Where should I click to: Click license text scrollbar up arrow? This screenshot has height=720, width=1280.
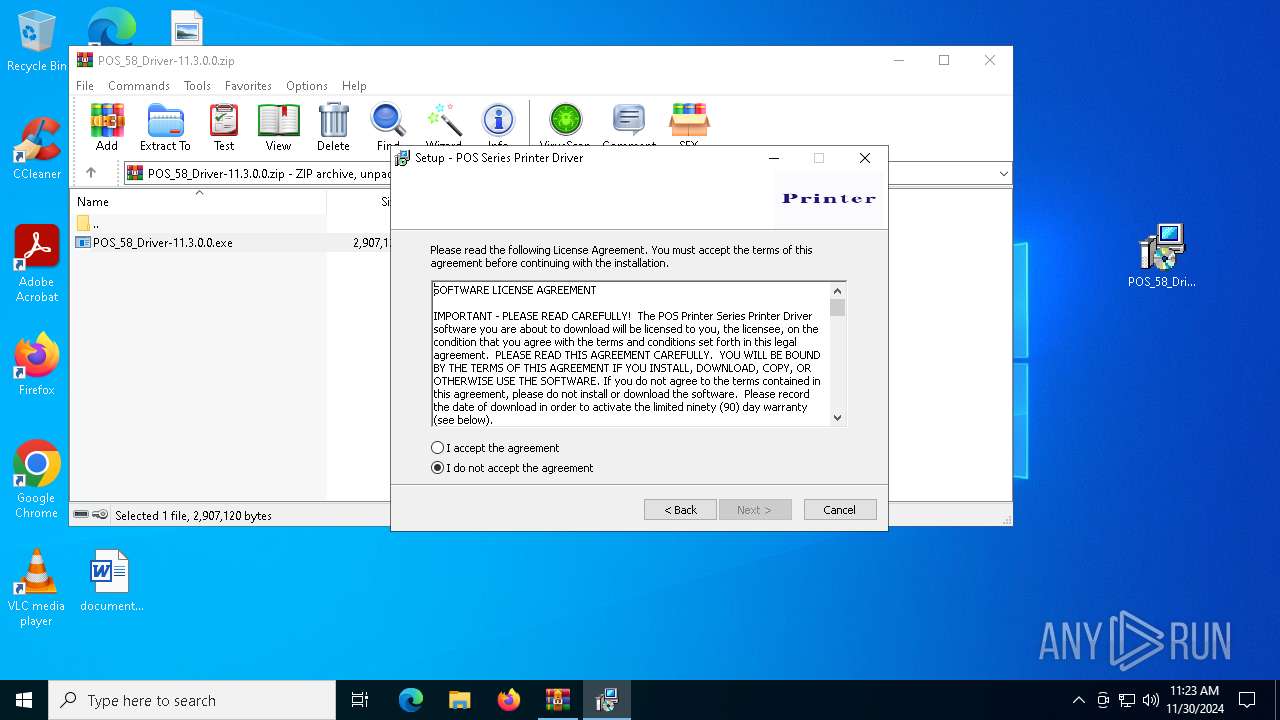(x=838, y=291)
